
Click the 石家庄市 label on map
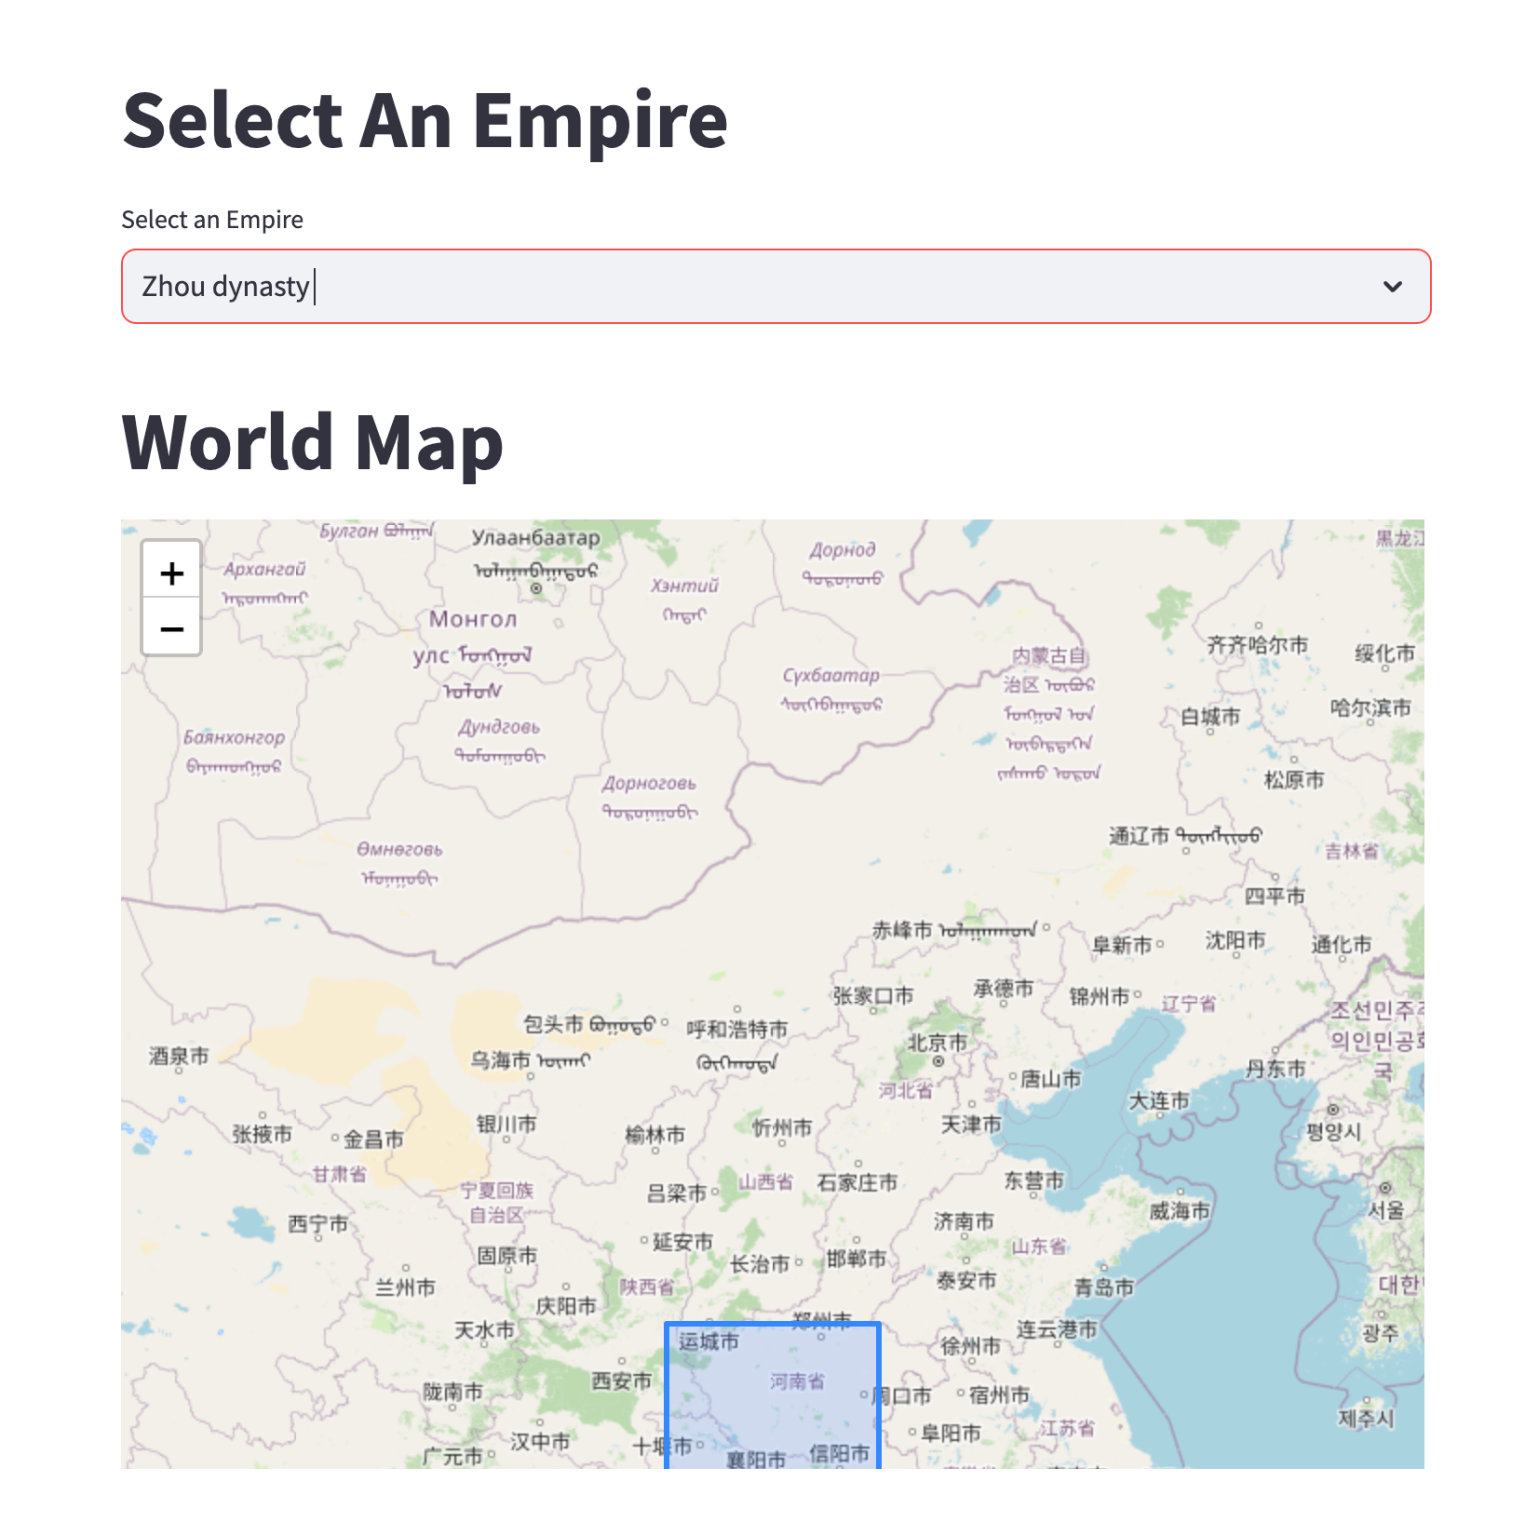point(857,1182)
